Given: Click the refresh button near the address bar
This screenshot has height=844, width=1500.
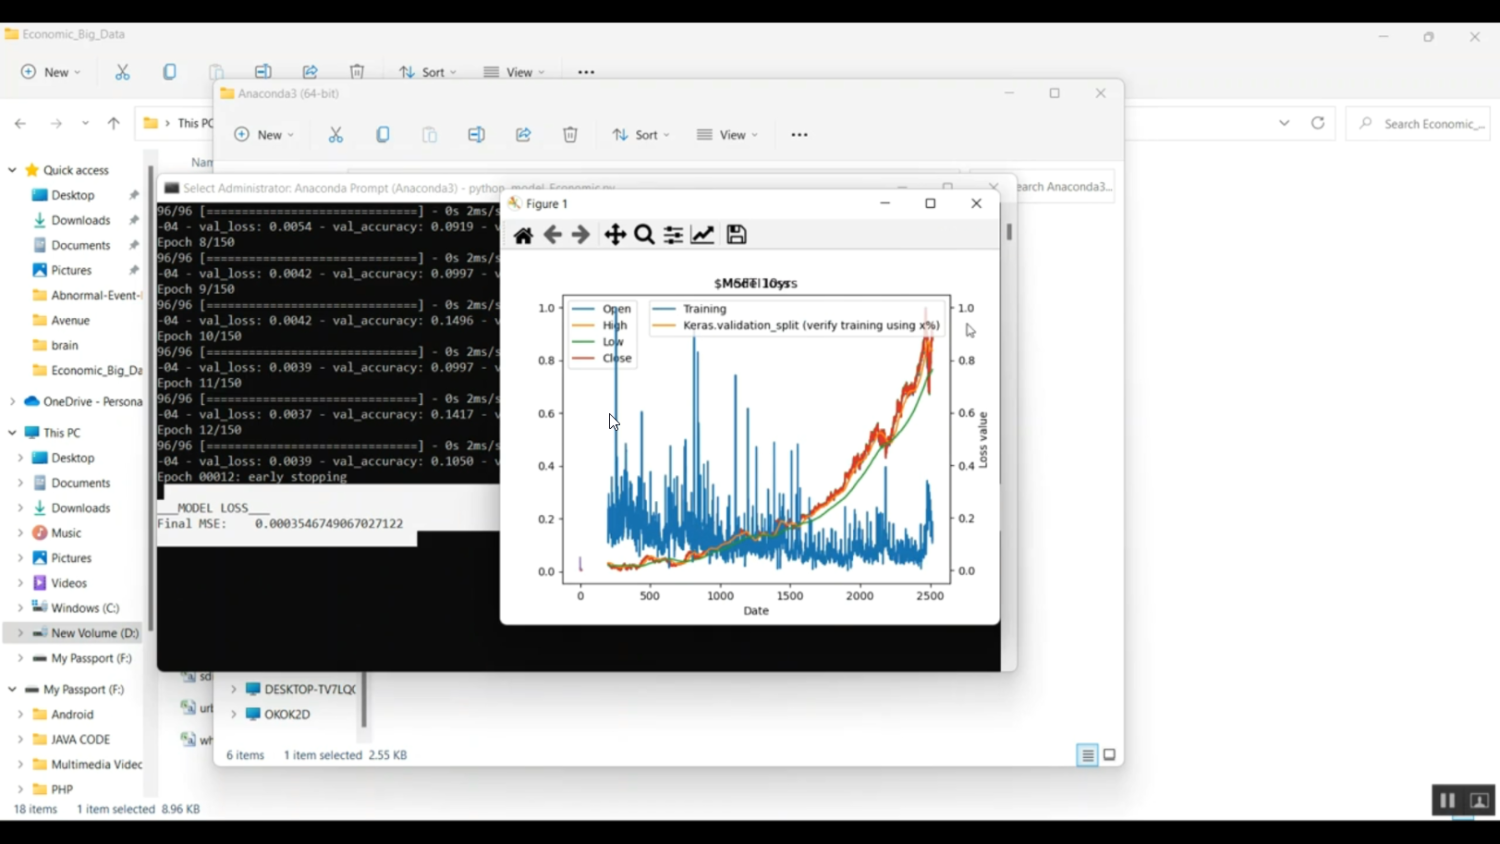Looking at the screenshot, I should (1318, 123).
